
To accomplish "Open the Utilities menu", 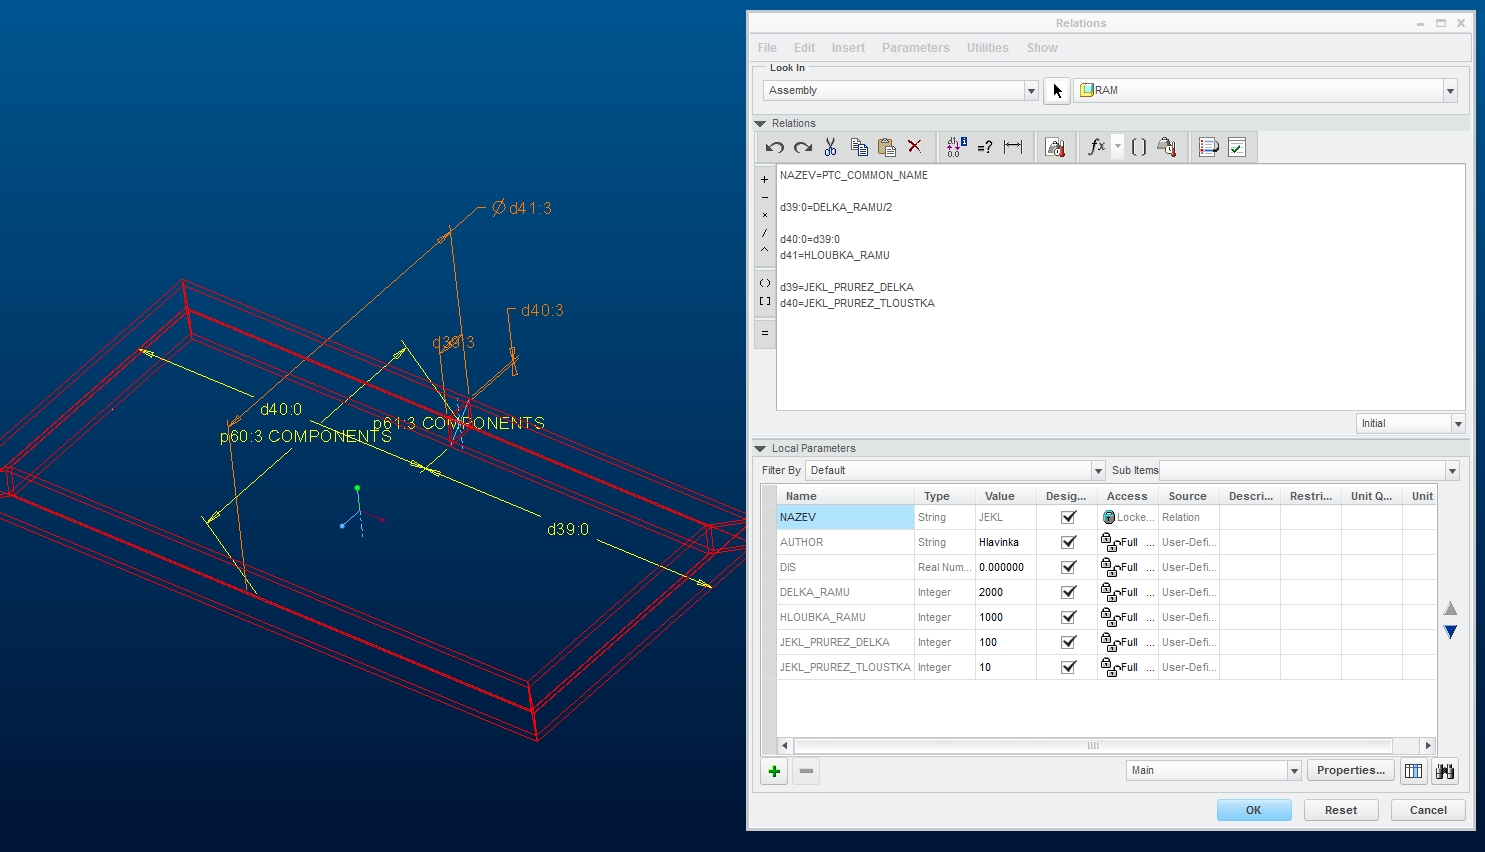I will [988, 48].
